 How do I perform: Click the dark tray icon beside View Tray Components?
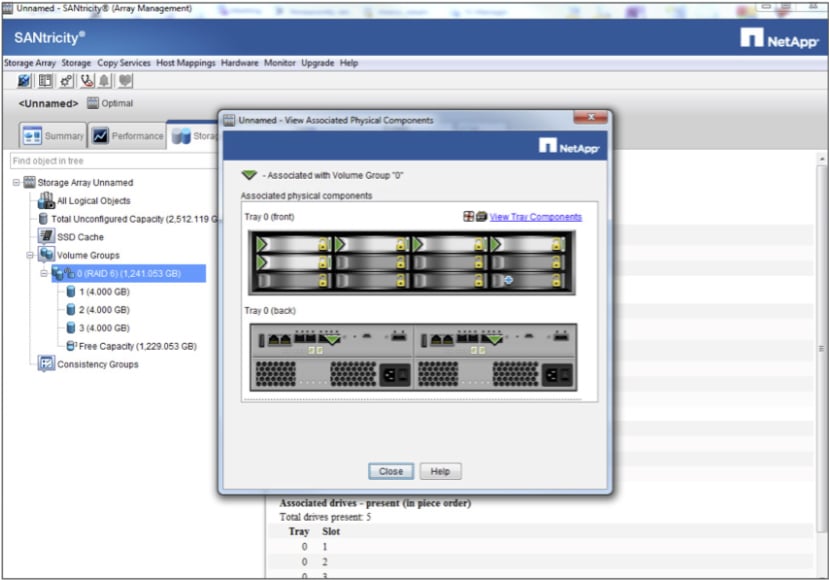(x=481, y=216)
